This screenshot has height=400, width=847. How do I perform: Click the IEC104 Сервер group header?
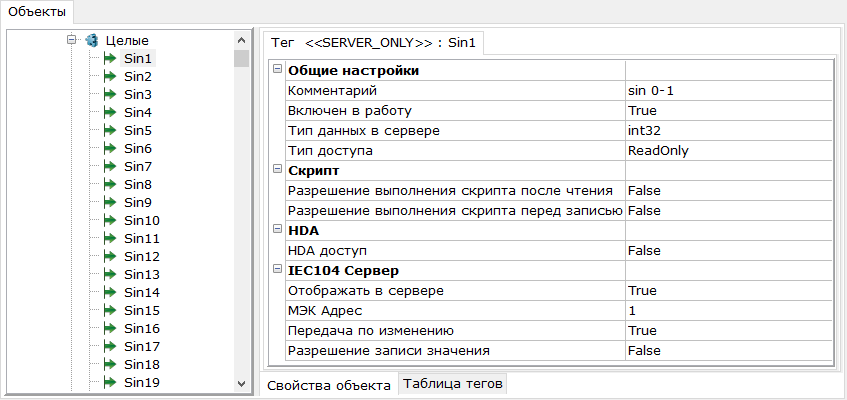pyautogui.click(x=344, y=270)
